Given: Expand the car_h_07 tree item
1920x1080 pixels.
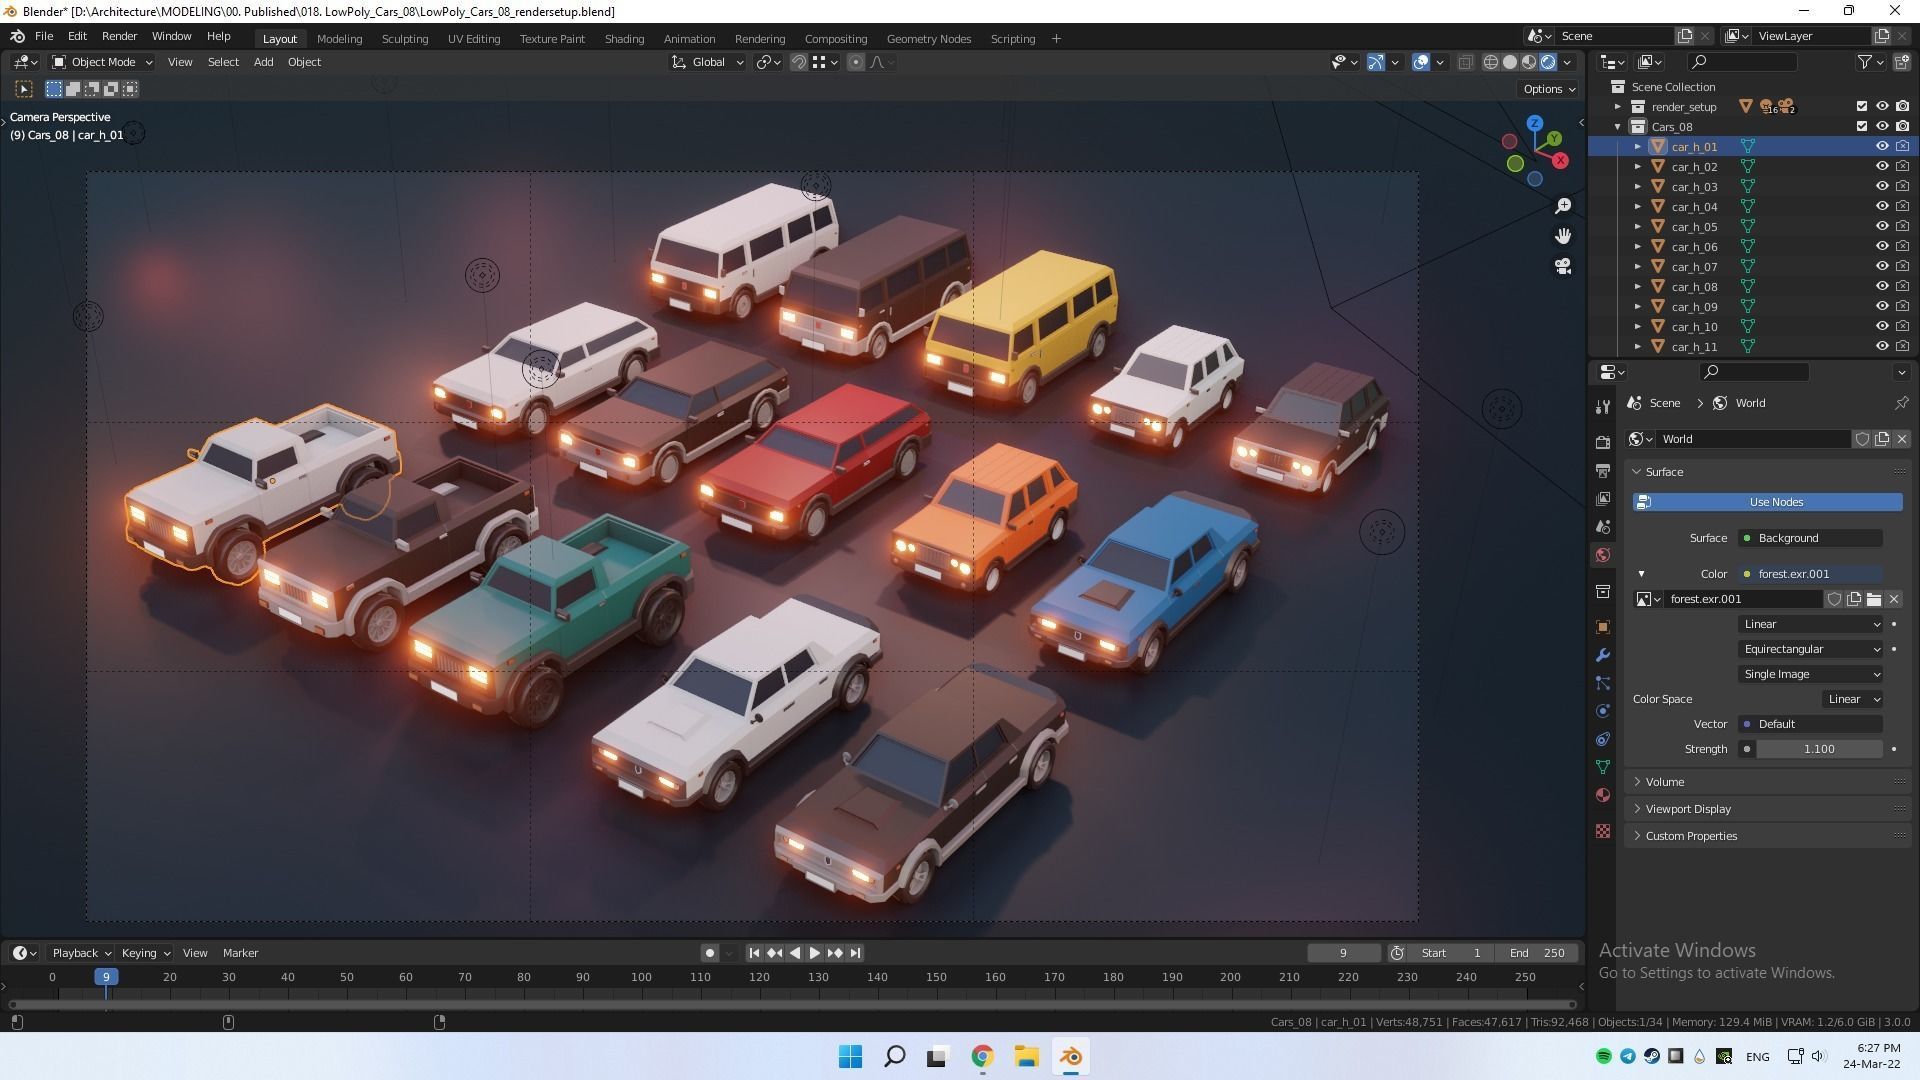Looking at the screenshot, I should point(1638,266).
